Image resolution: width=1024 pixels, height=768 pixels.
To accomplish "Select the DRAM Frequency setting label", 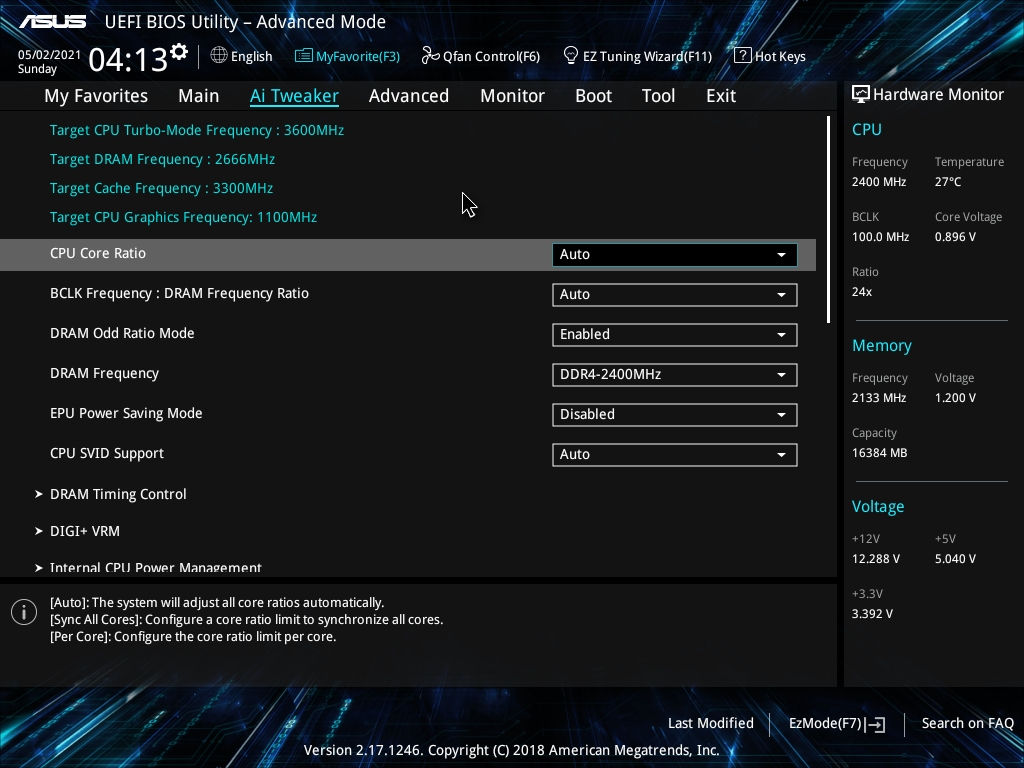I will pyautogui.click(x=104, y=374).
